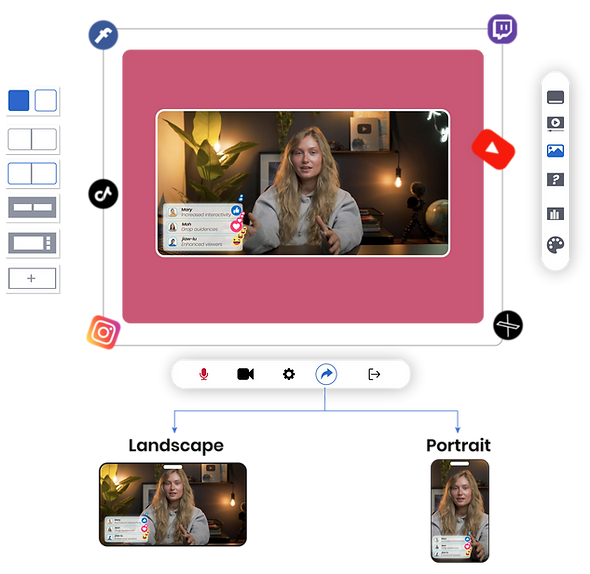Add a new layout with plus button
Image resolution: width=590 pixels, height=574 pixels.
point(32,278)
